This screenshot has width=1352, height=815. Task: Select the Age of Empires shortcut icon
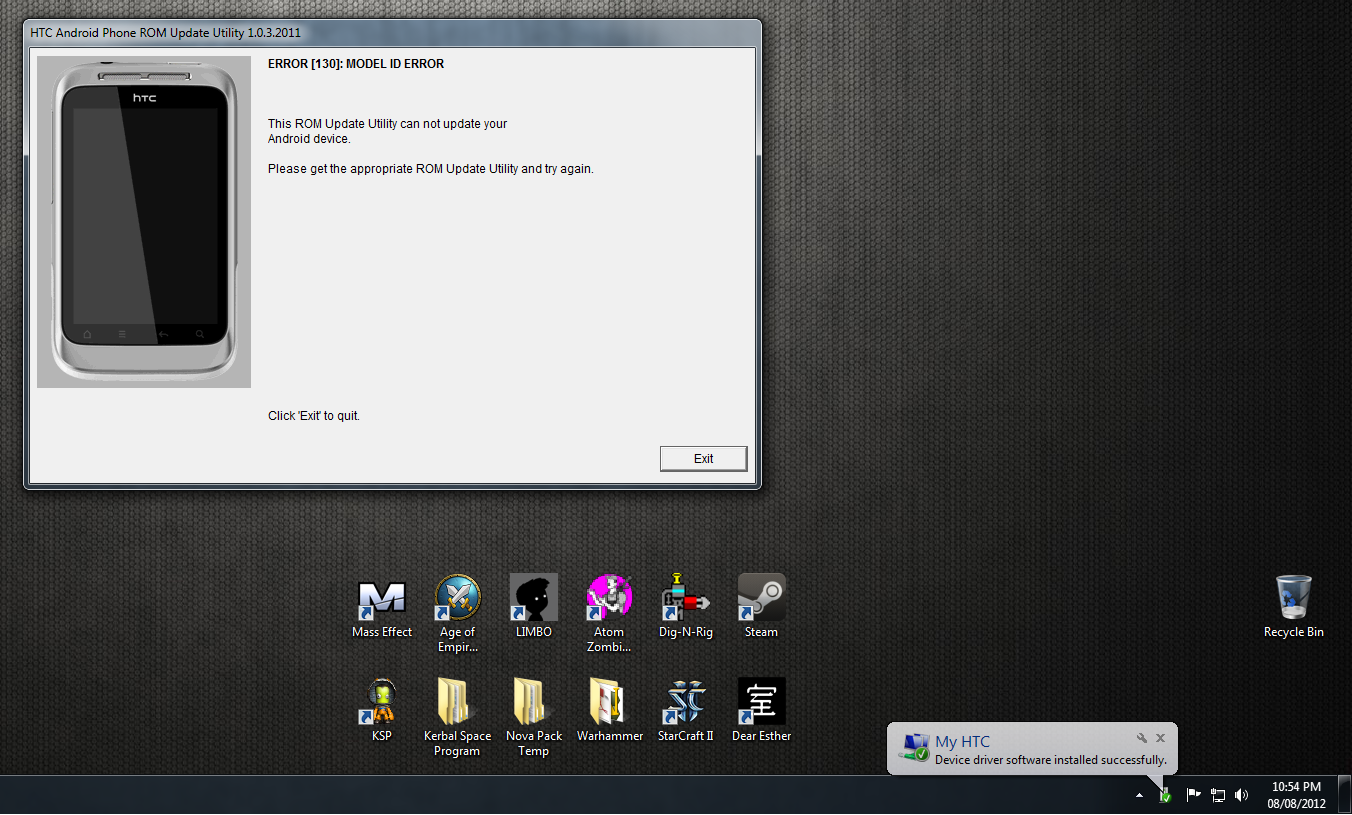[x=458, y=600]
